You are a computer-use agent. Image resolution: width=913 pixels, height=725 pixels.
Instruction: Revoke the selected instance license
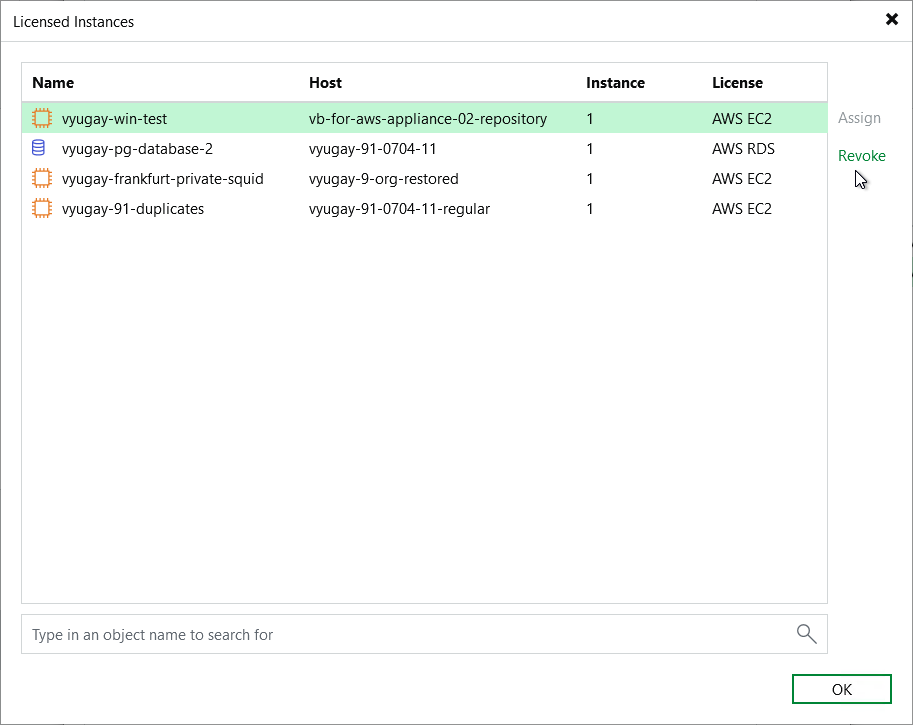(861, 156)
